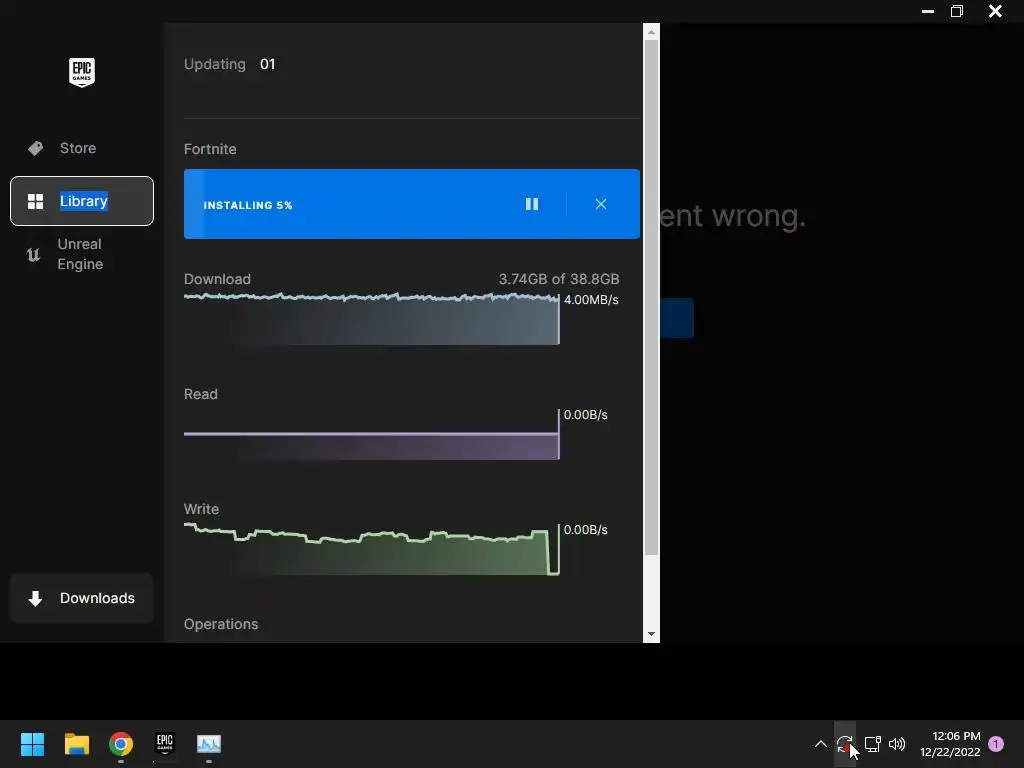This screenshot has width=1024, height=768.
Task: Click the Unreal Engine logo icon
Action: point(33,255)
